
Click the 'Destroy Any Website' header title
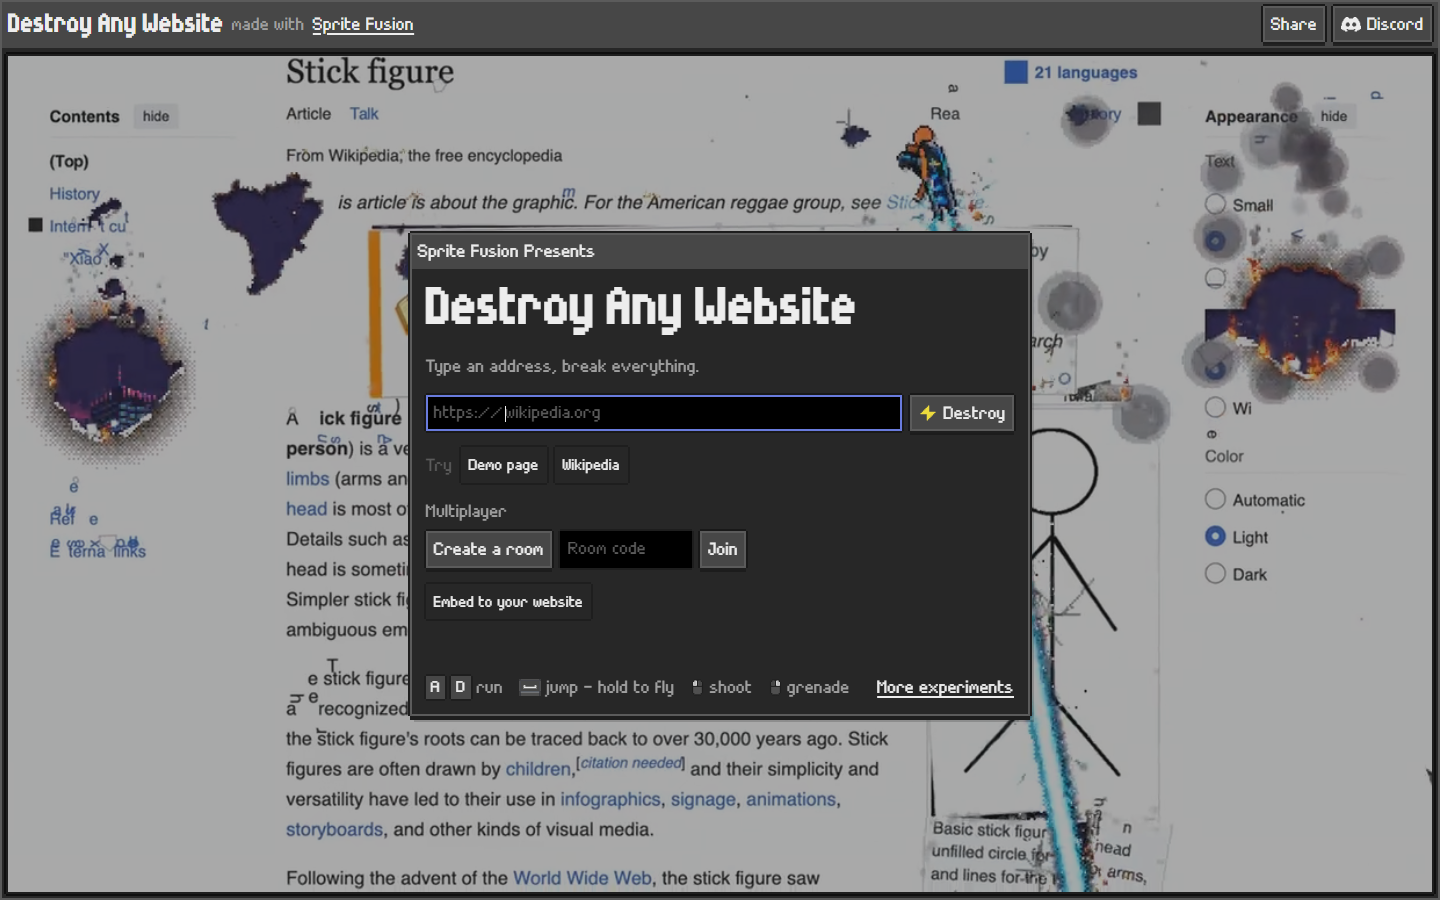coord(115,23)
